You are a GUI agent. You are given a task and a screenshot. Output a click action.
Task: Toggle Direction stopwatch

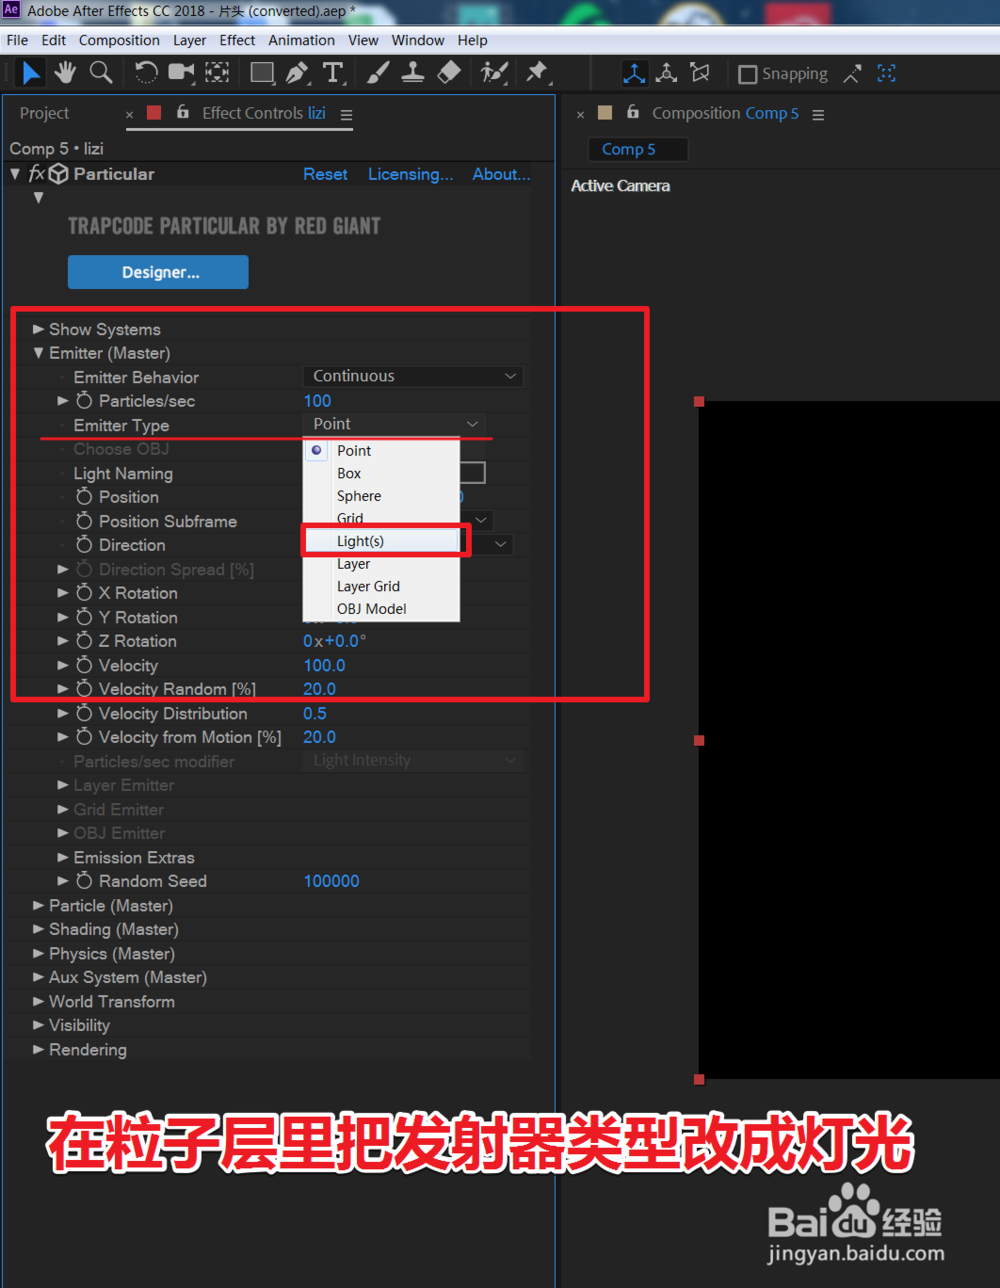(x=84, y=545)
